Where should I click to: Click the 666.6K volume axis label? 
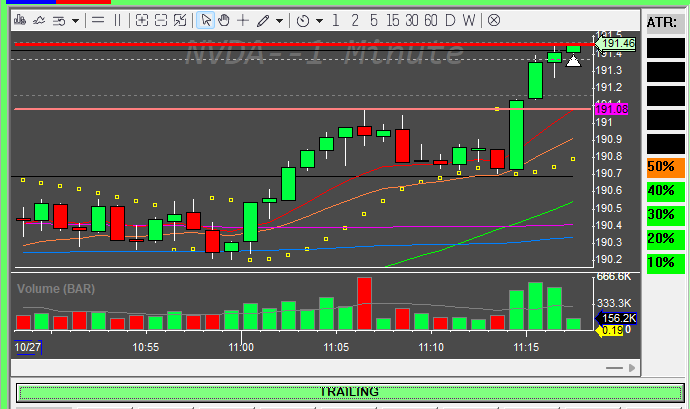pyautogui.click(x=614, y=276)
